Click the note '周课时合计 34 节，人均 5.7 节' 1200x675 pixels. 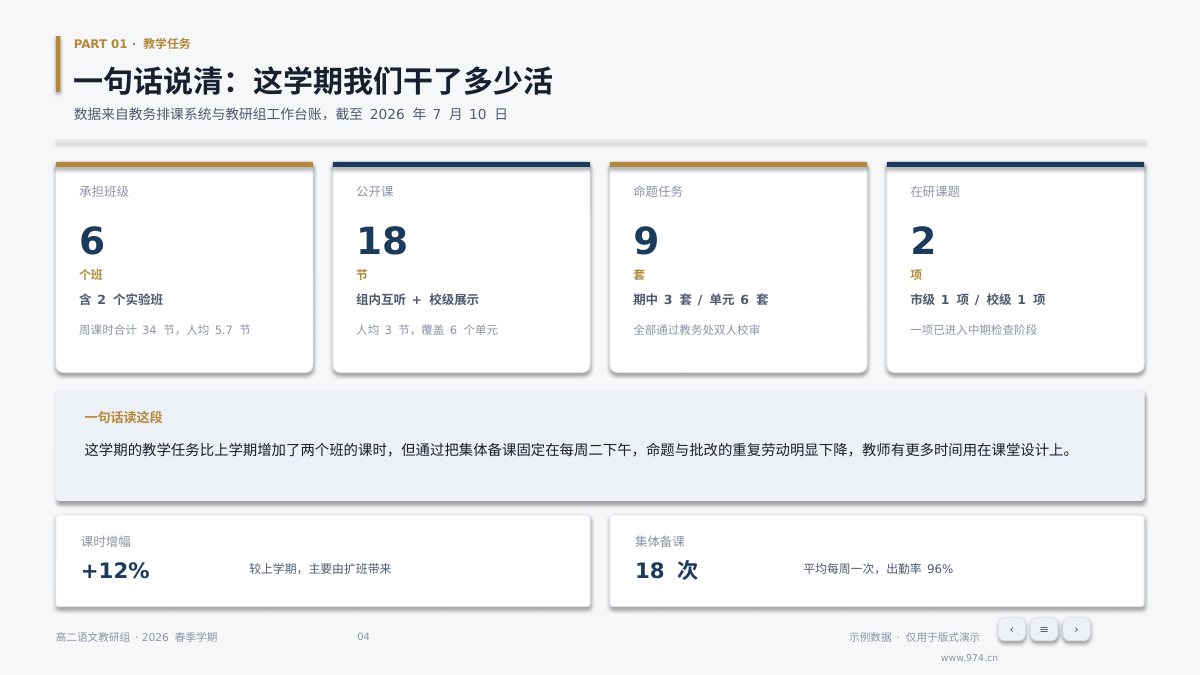165,329
